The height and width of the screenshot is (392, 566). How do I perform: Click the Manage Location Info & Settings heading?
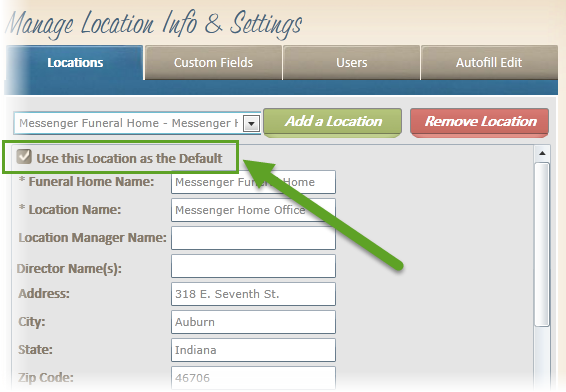154,24
